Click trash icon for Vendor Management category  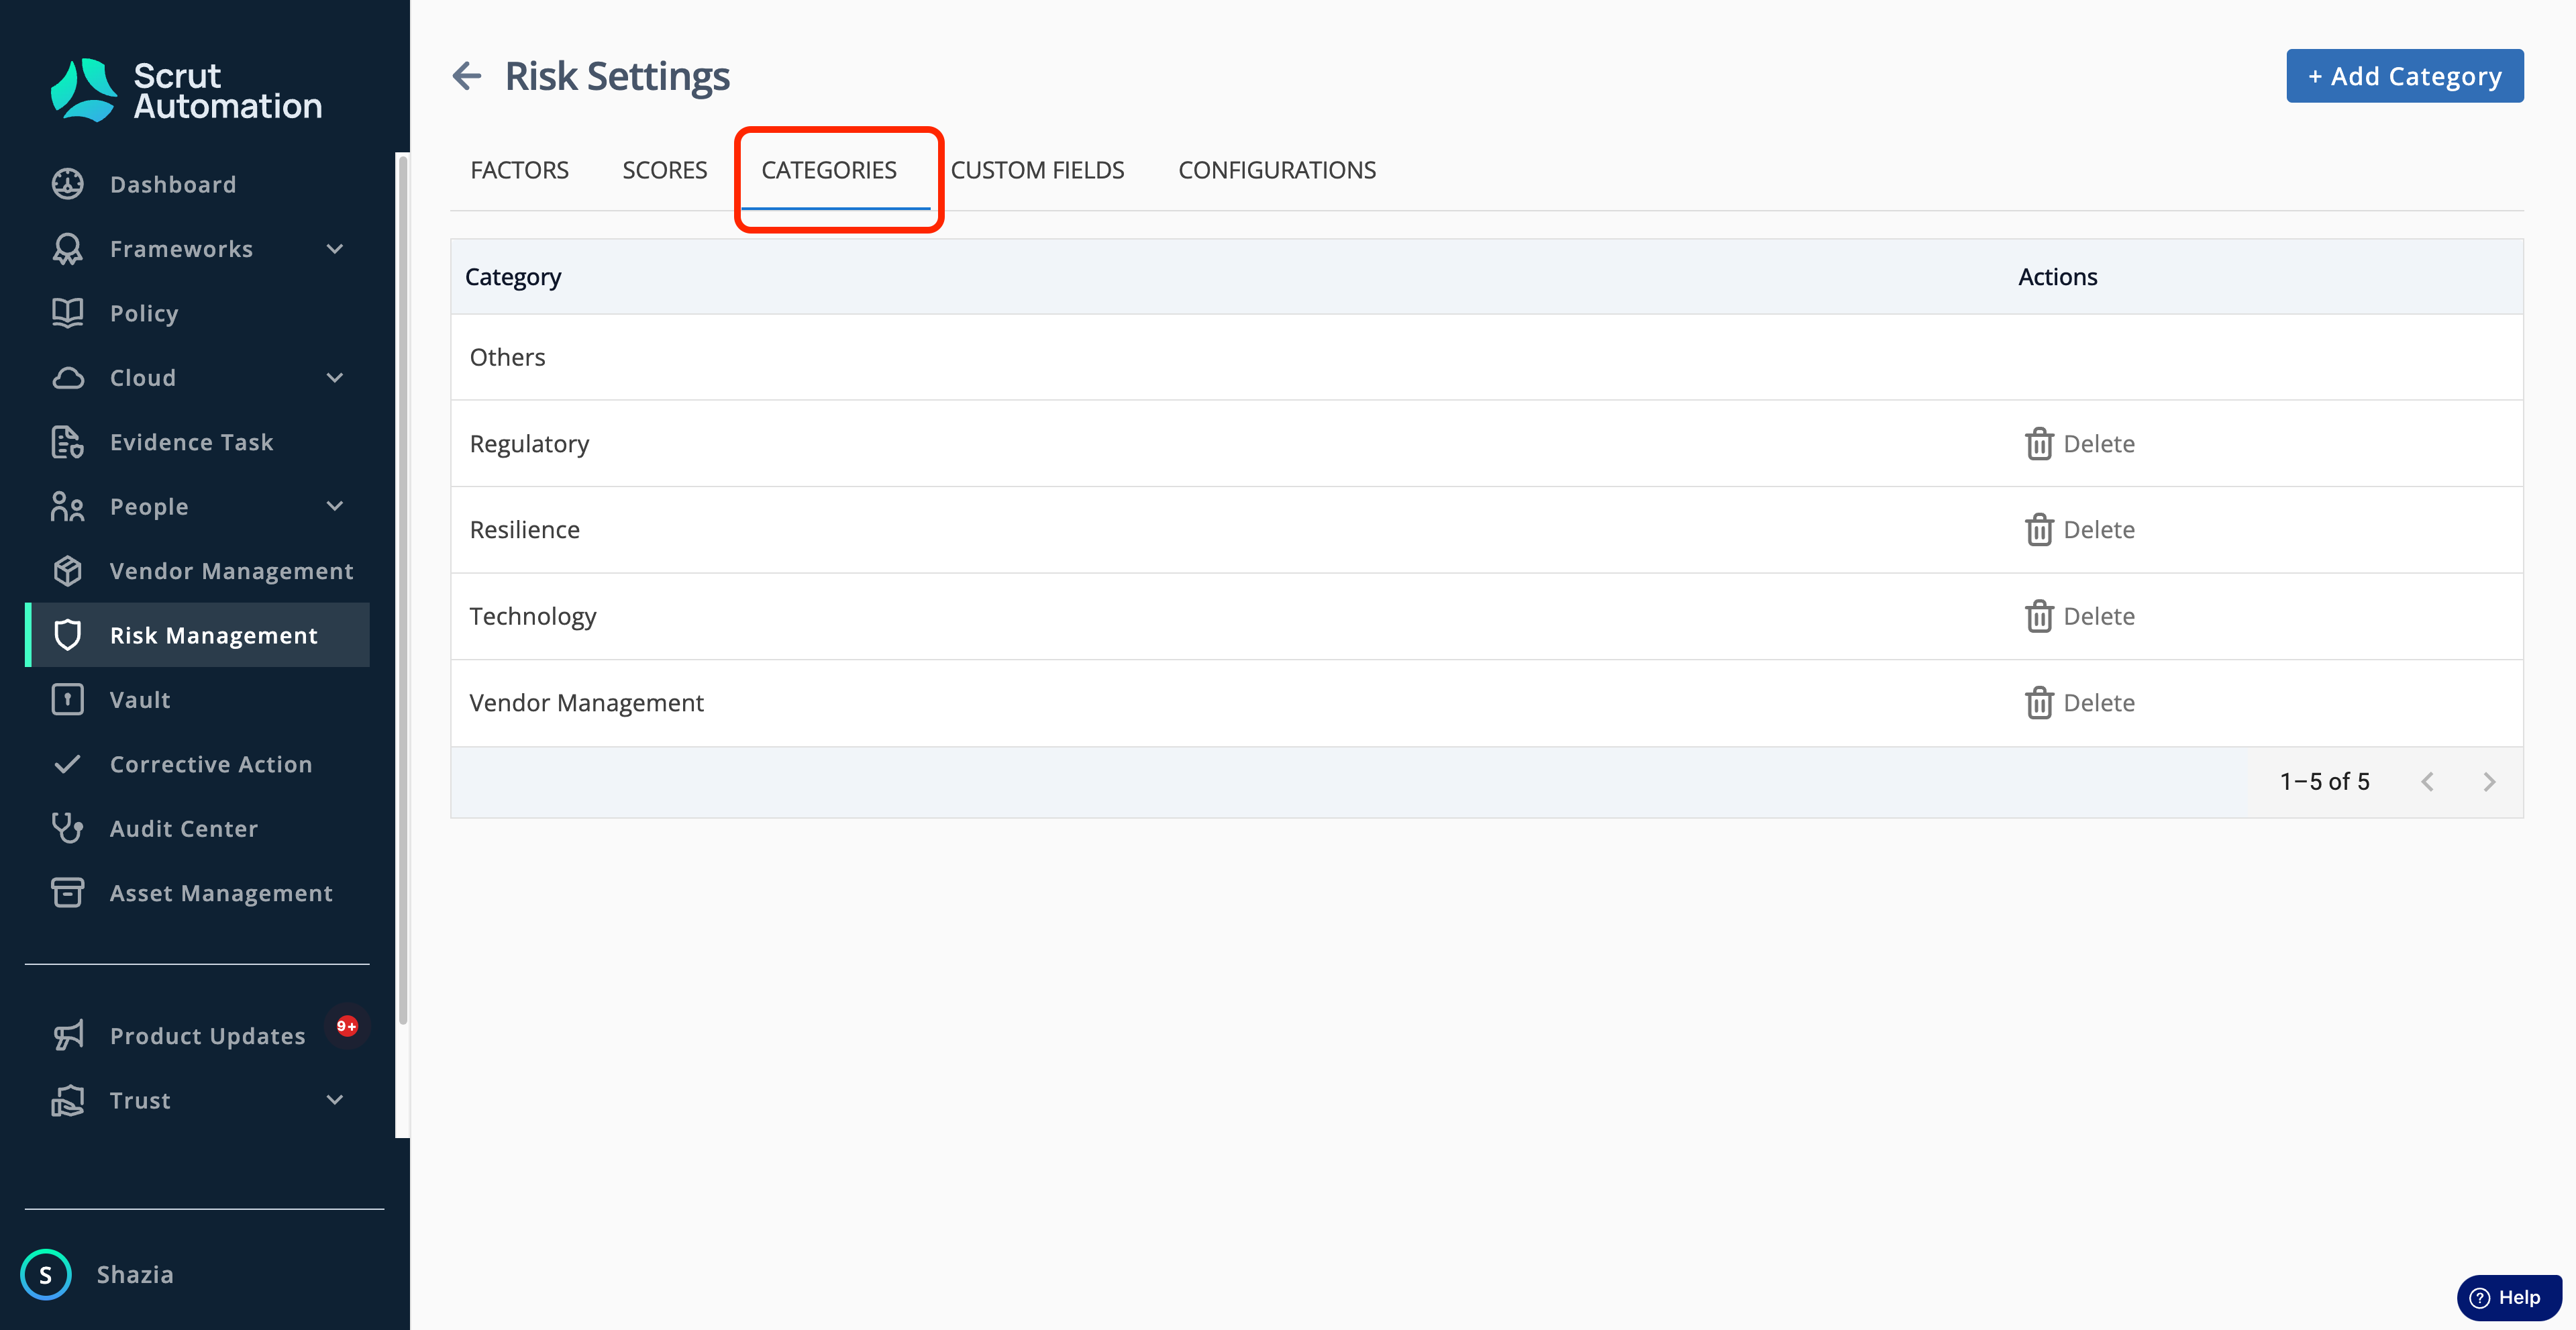[2039, 703]
